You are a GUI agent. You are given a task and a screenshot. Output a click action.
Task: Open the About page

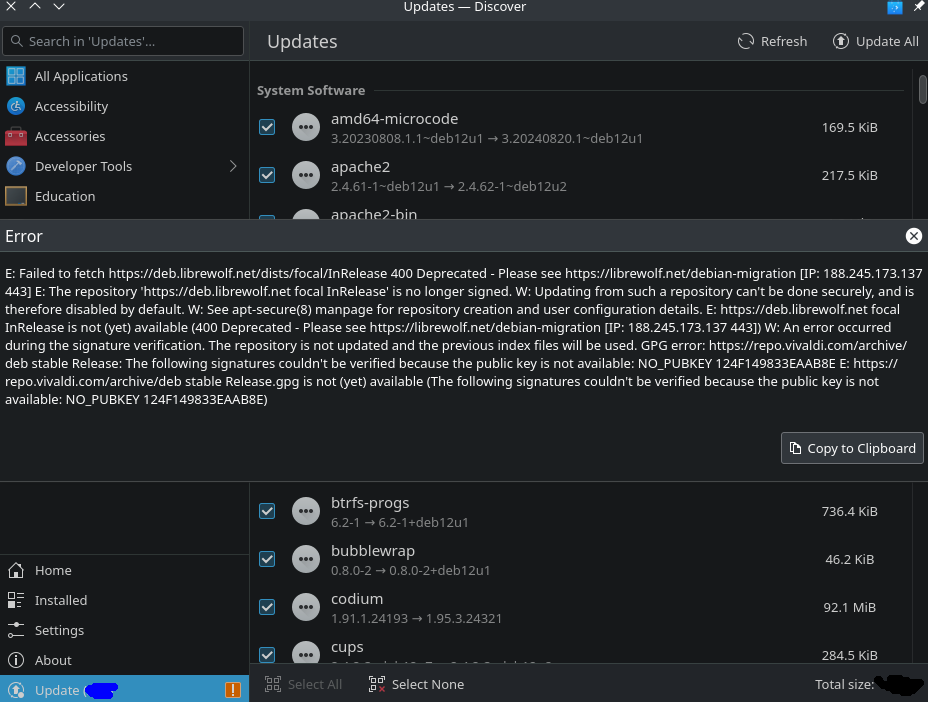coord(124,661)
